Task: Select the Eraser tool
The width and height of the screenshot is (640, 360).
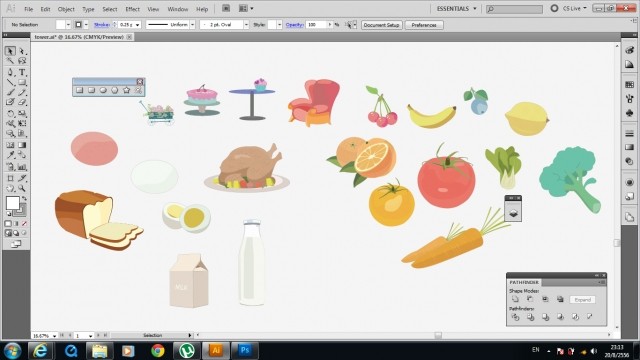Action: pyautogui.click(x=22, y=102)
